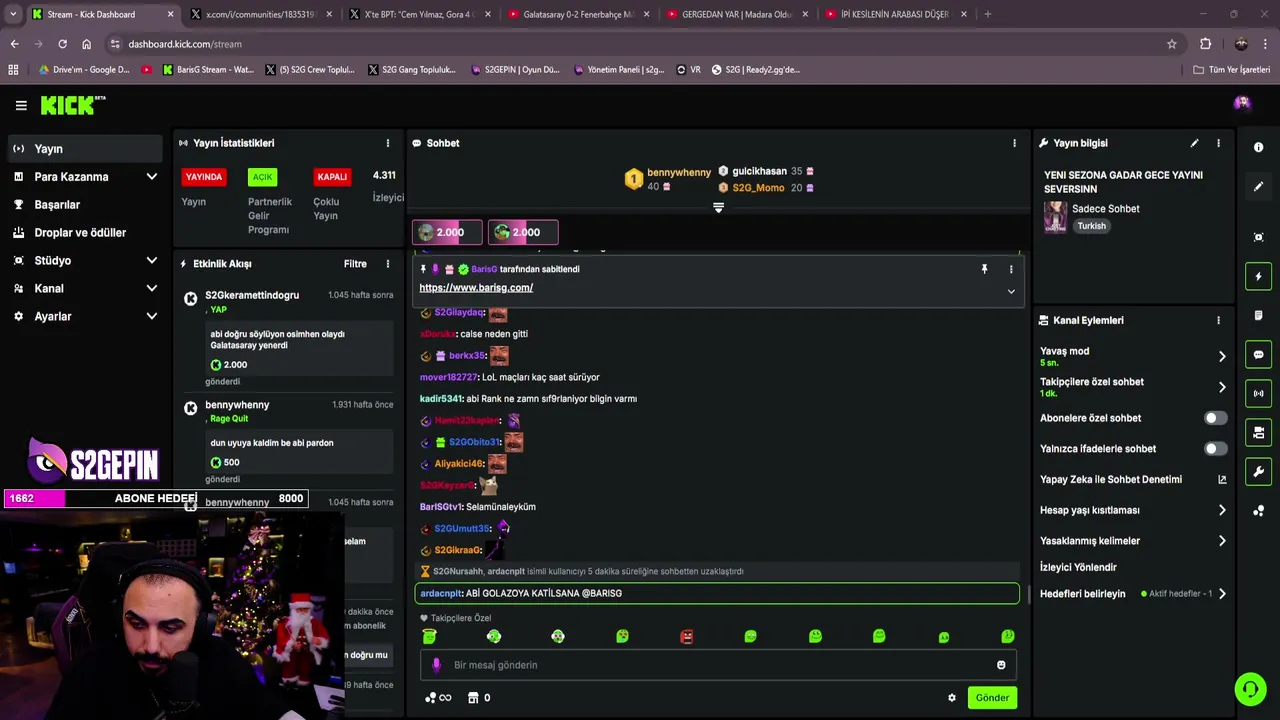Collapse the chat leaderboard handle
The height and width of the screenshot is (720, 1280).
(x=718, y=208)
